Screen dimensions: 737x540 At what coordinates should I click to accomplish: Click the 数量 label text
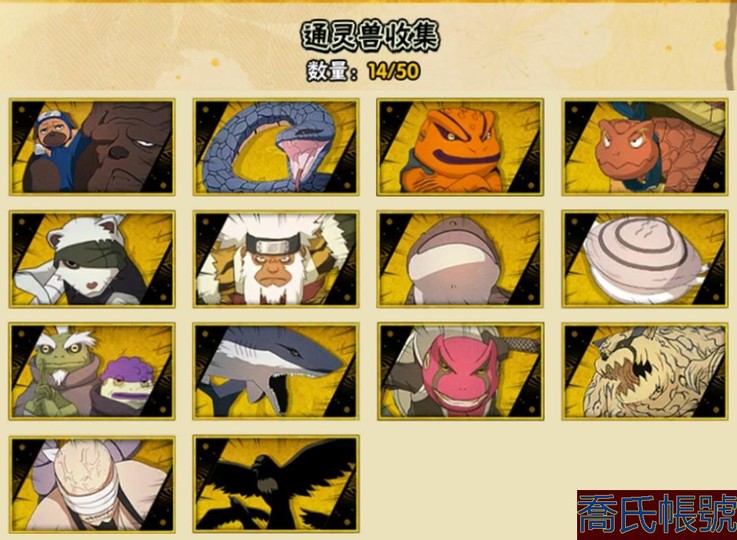click(x=328, y=71)
